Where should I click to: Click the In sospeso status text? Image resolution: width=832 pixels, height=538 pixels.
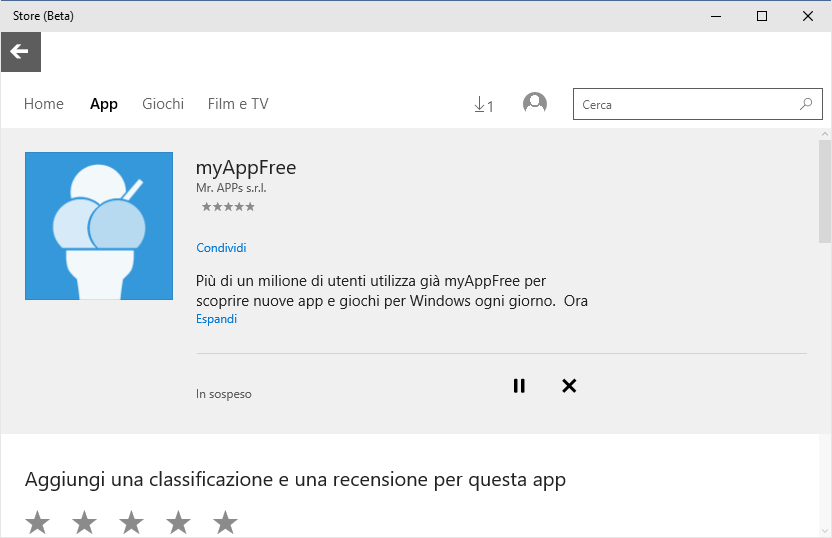(223, 394)
